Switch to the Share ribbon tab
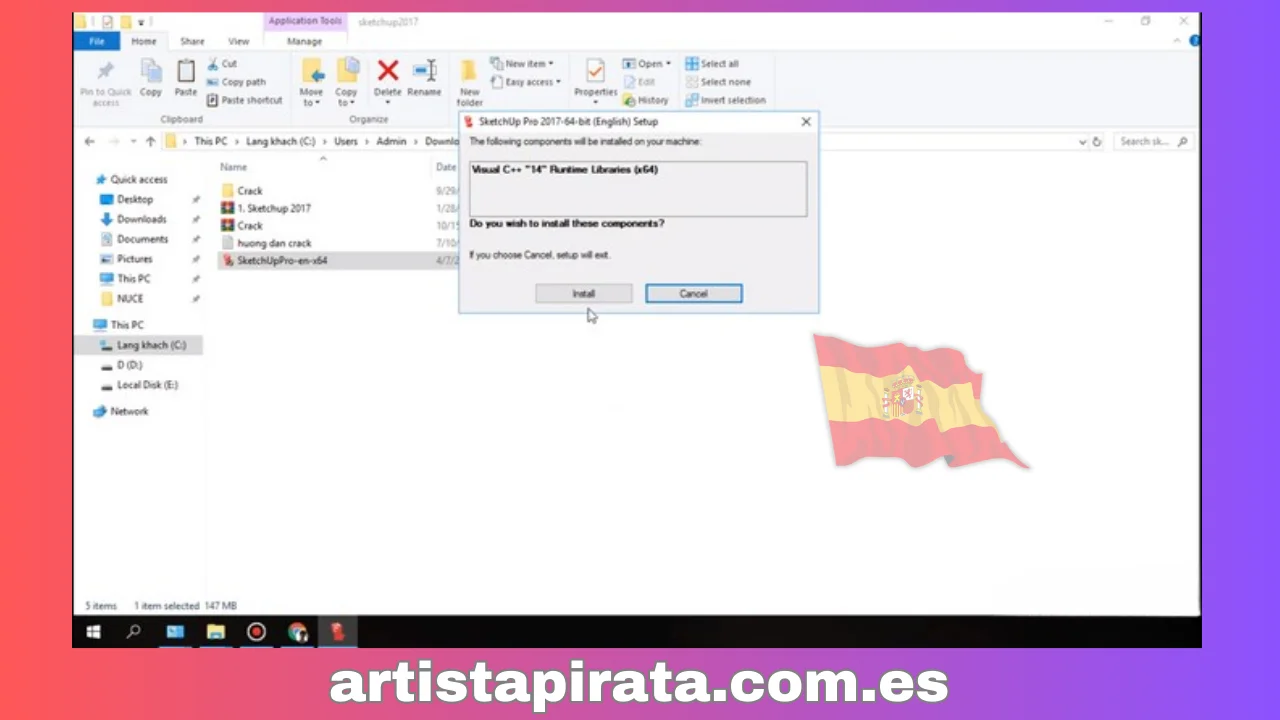The image size is (1280, 720). coord(192,41)
